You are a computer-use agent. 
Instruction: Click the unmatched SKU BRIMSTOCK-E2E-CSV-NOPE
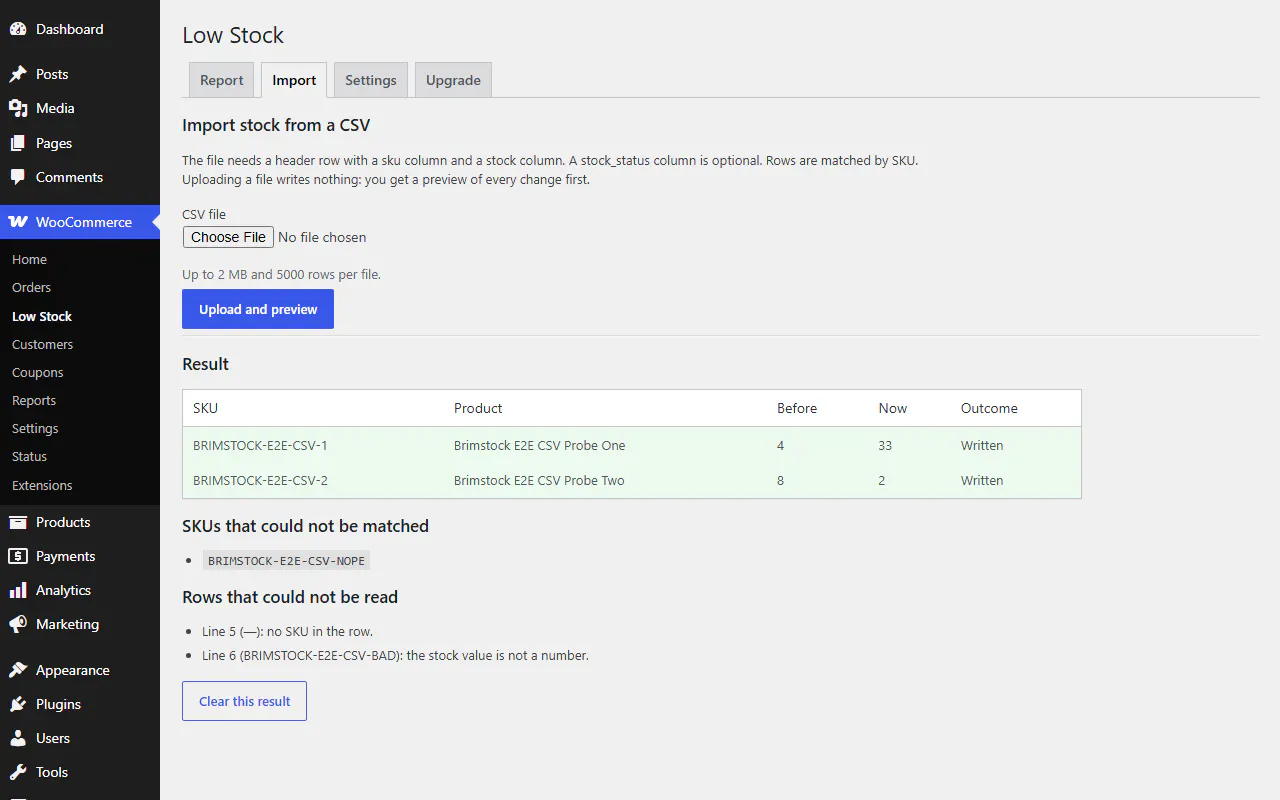286,561
